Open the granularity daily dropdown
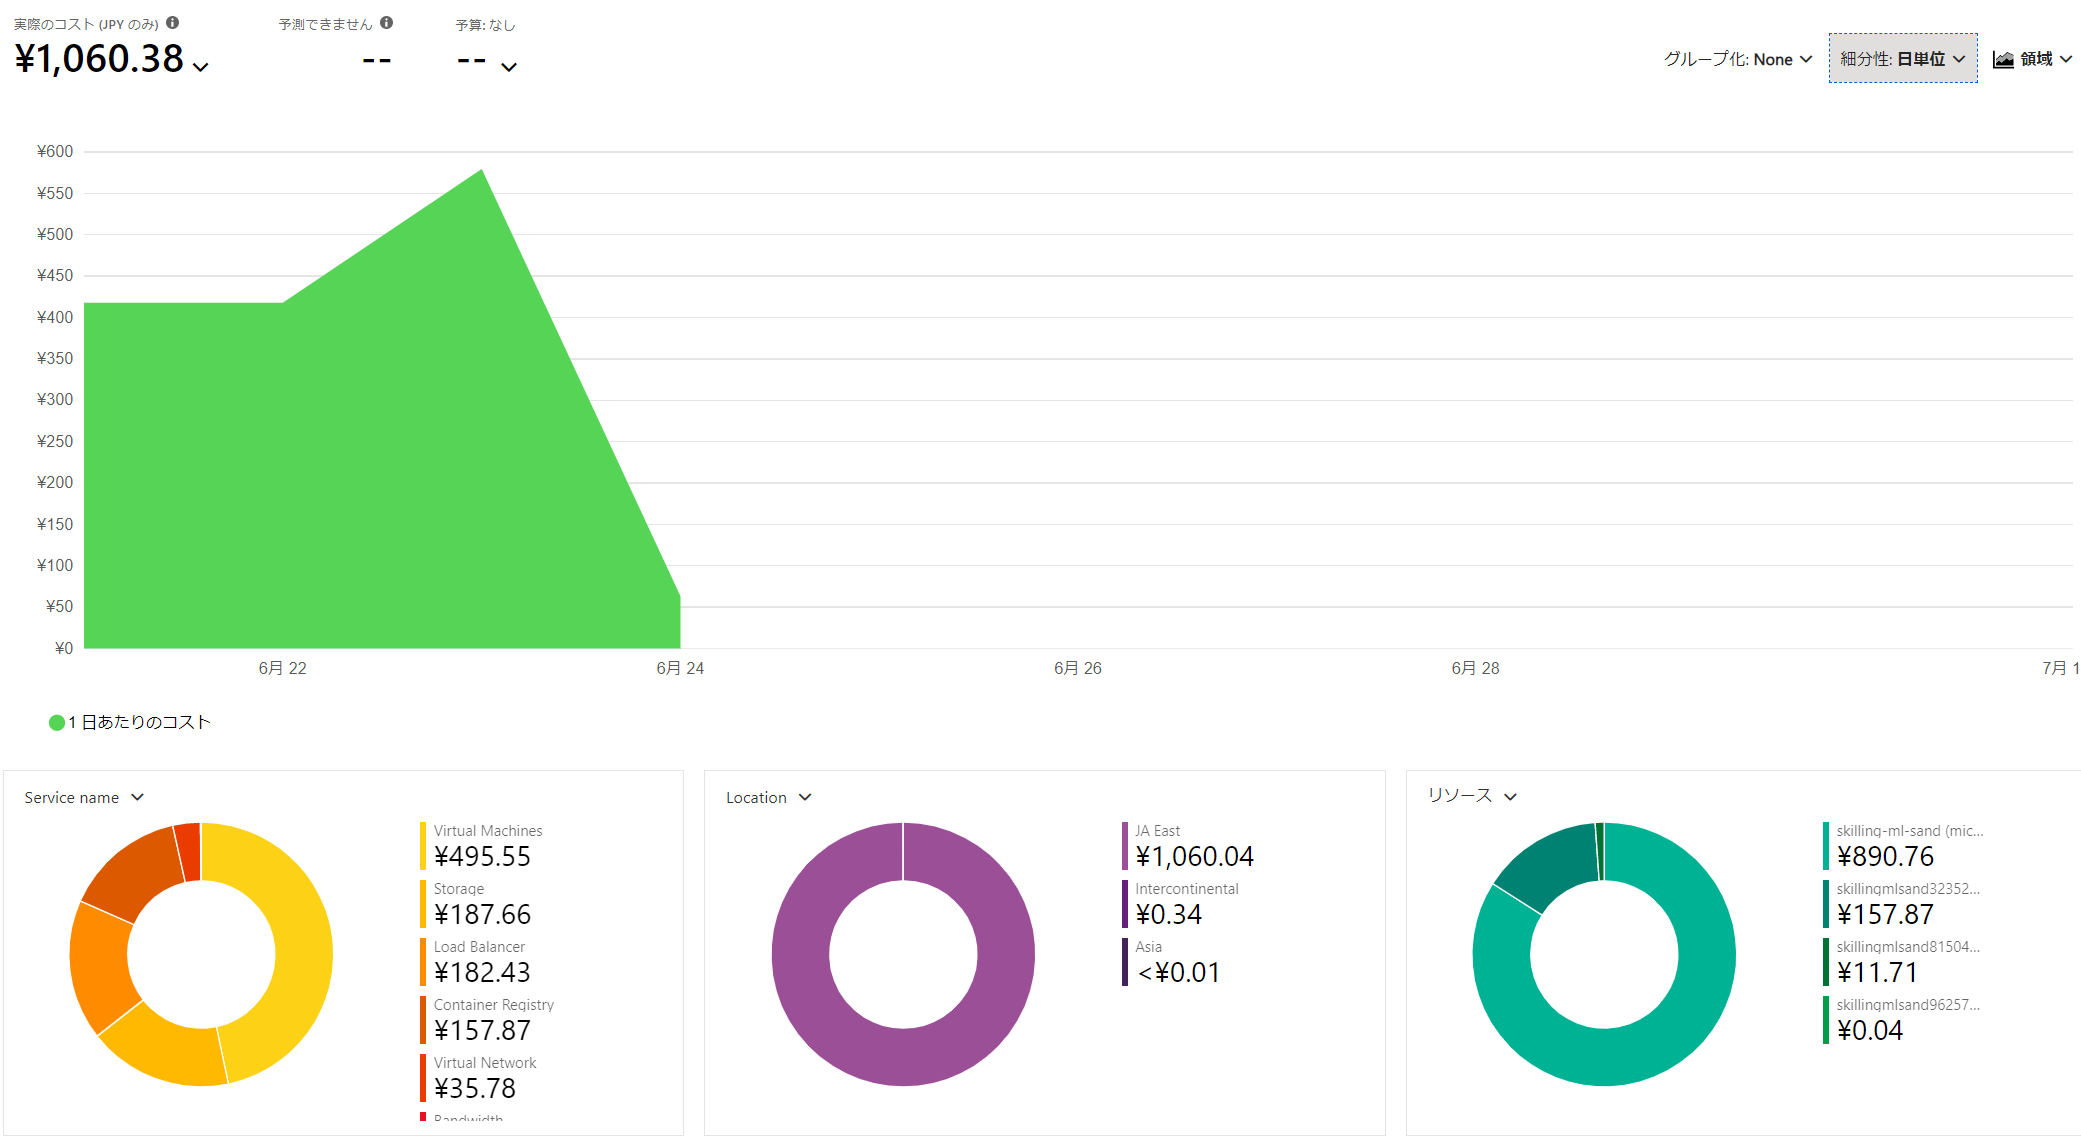This screenshot has width=2081, height=1139. (1902, 59)
